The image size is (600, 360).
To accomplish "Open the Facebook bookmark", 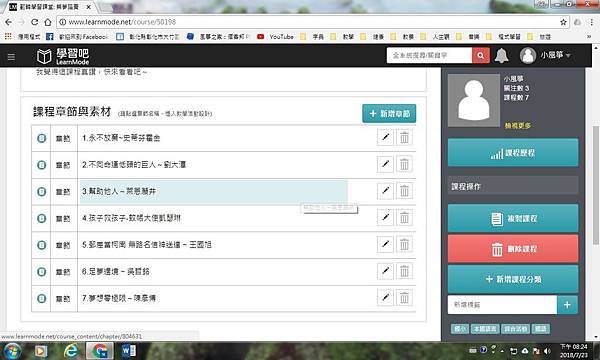I will [77, 37].
